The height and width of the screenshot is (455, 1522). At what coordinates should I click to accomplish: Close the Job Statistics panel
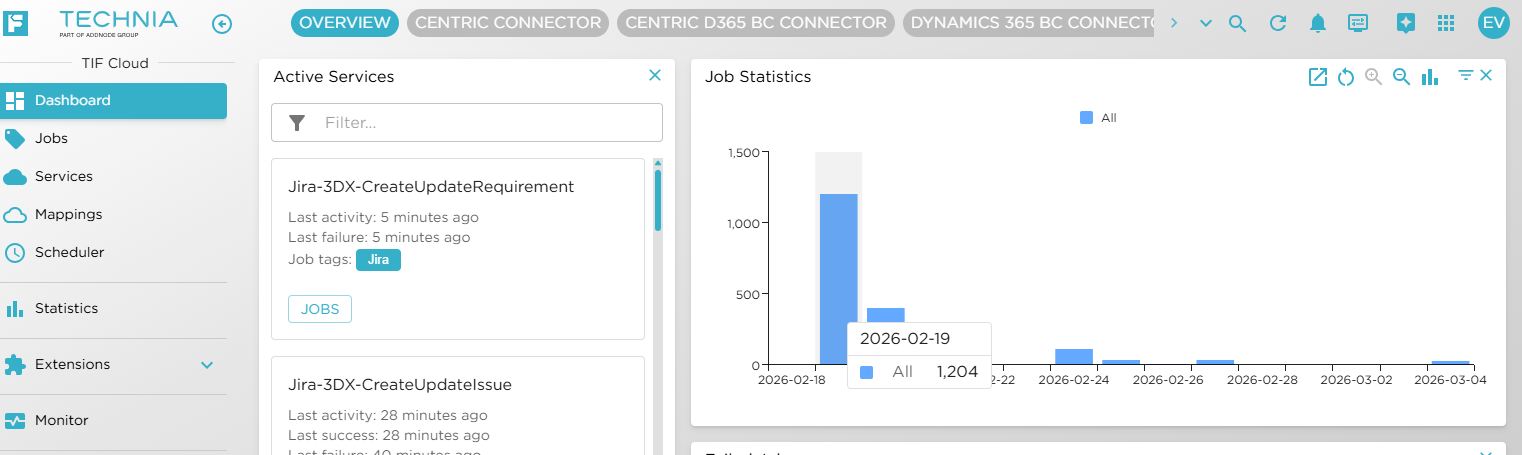(x=1486, y=75)
